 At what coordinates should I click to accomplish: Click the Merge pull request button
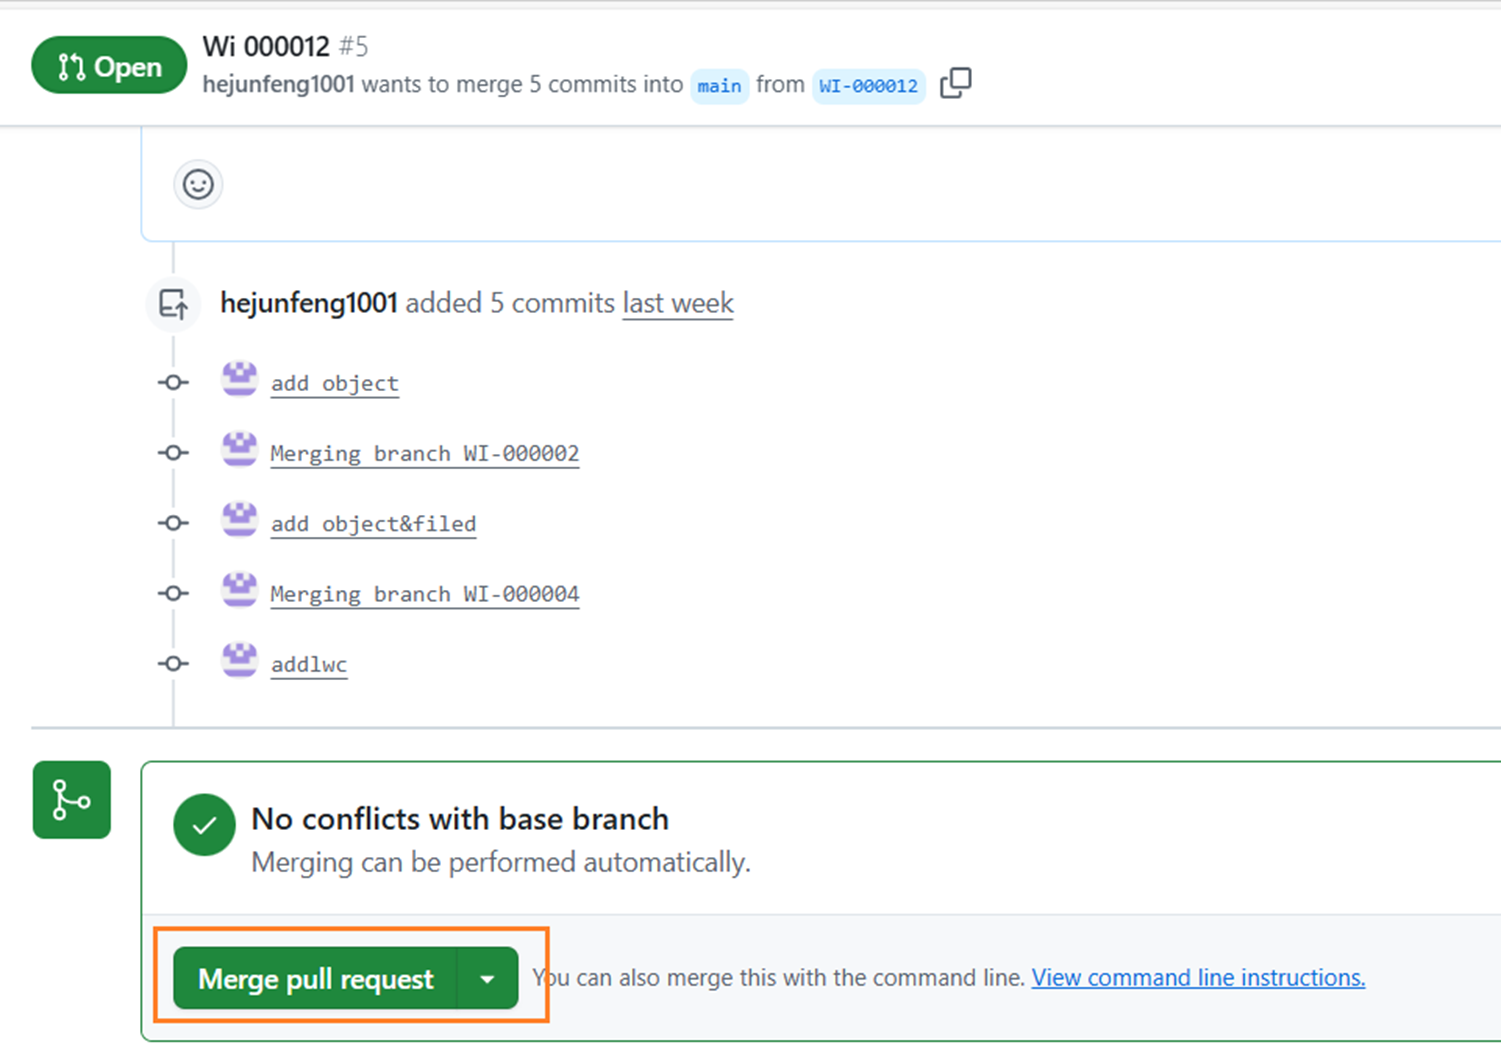click(x=315, y=979)
